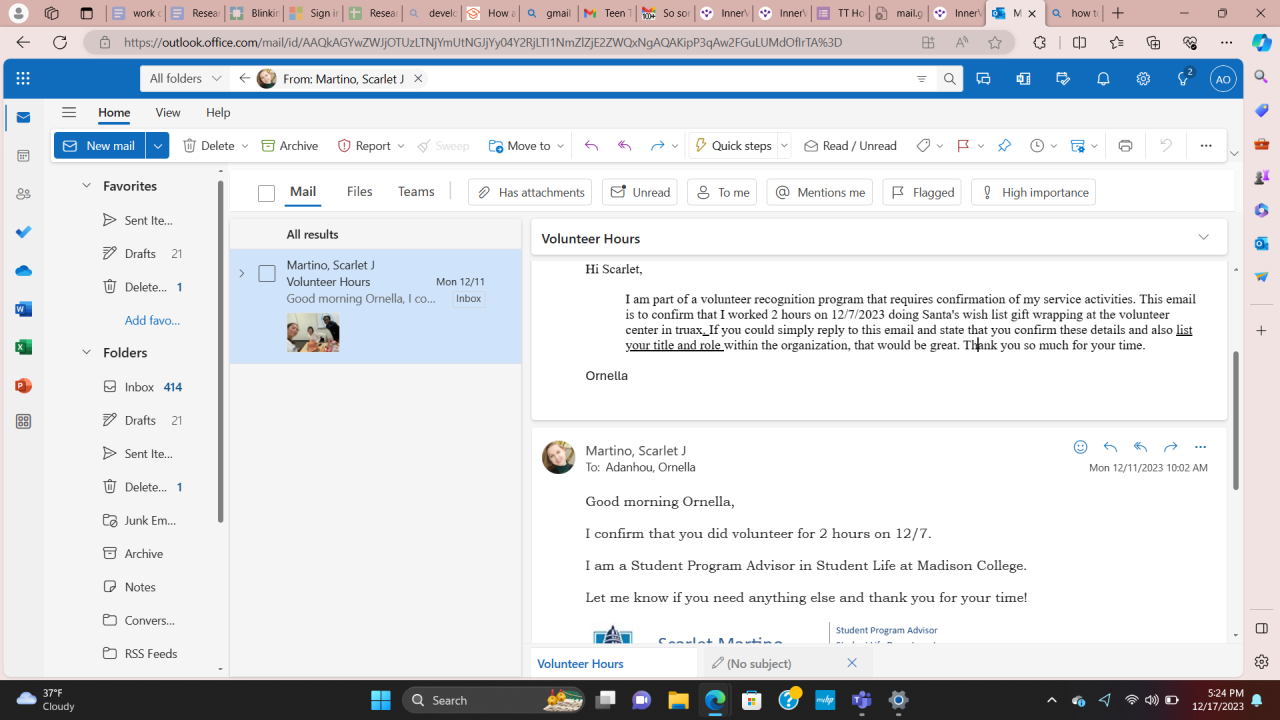This screenshot has width=1280, height=720.
Task: Open Inbox folder with 414 unread
Action: (143, 387)
